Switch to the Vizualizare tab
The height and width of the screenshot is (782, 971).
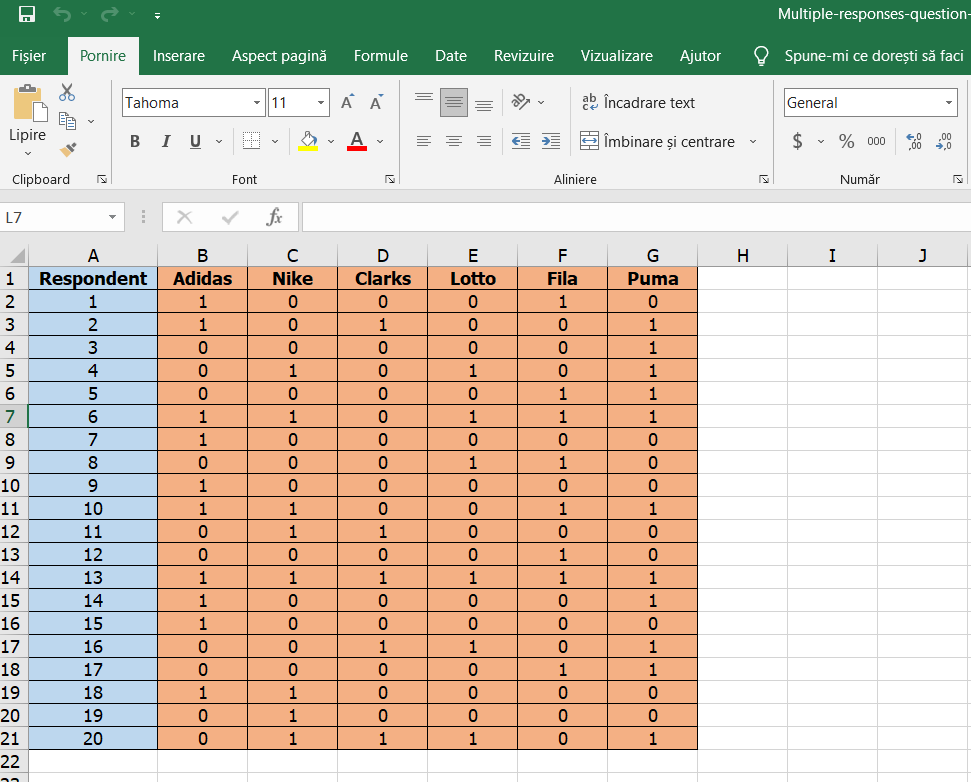pyautogui.click(x=617, y=56)
